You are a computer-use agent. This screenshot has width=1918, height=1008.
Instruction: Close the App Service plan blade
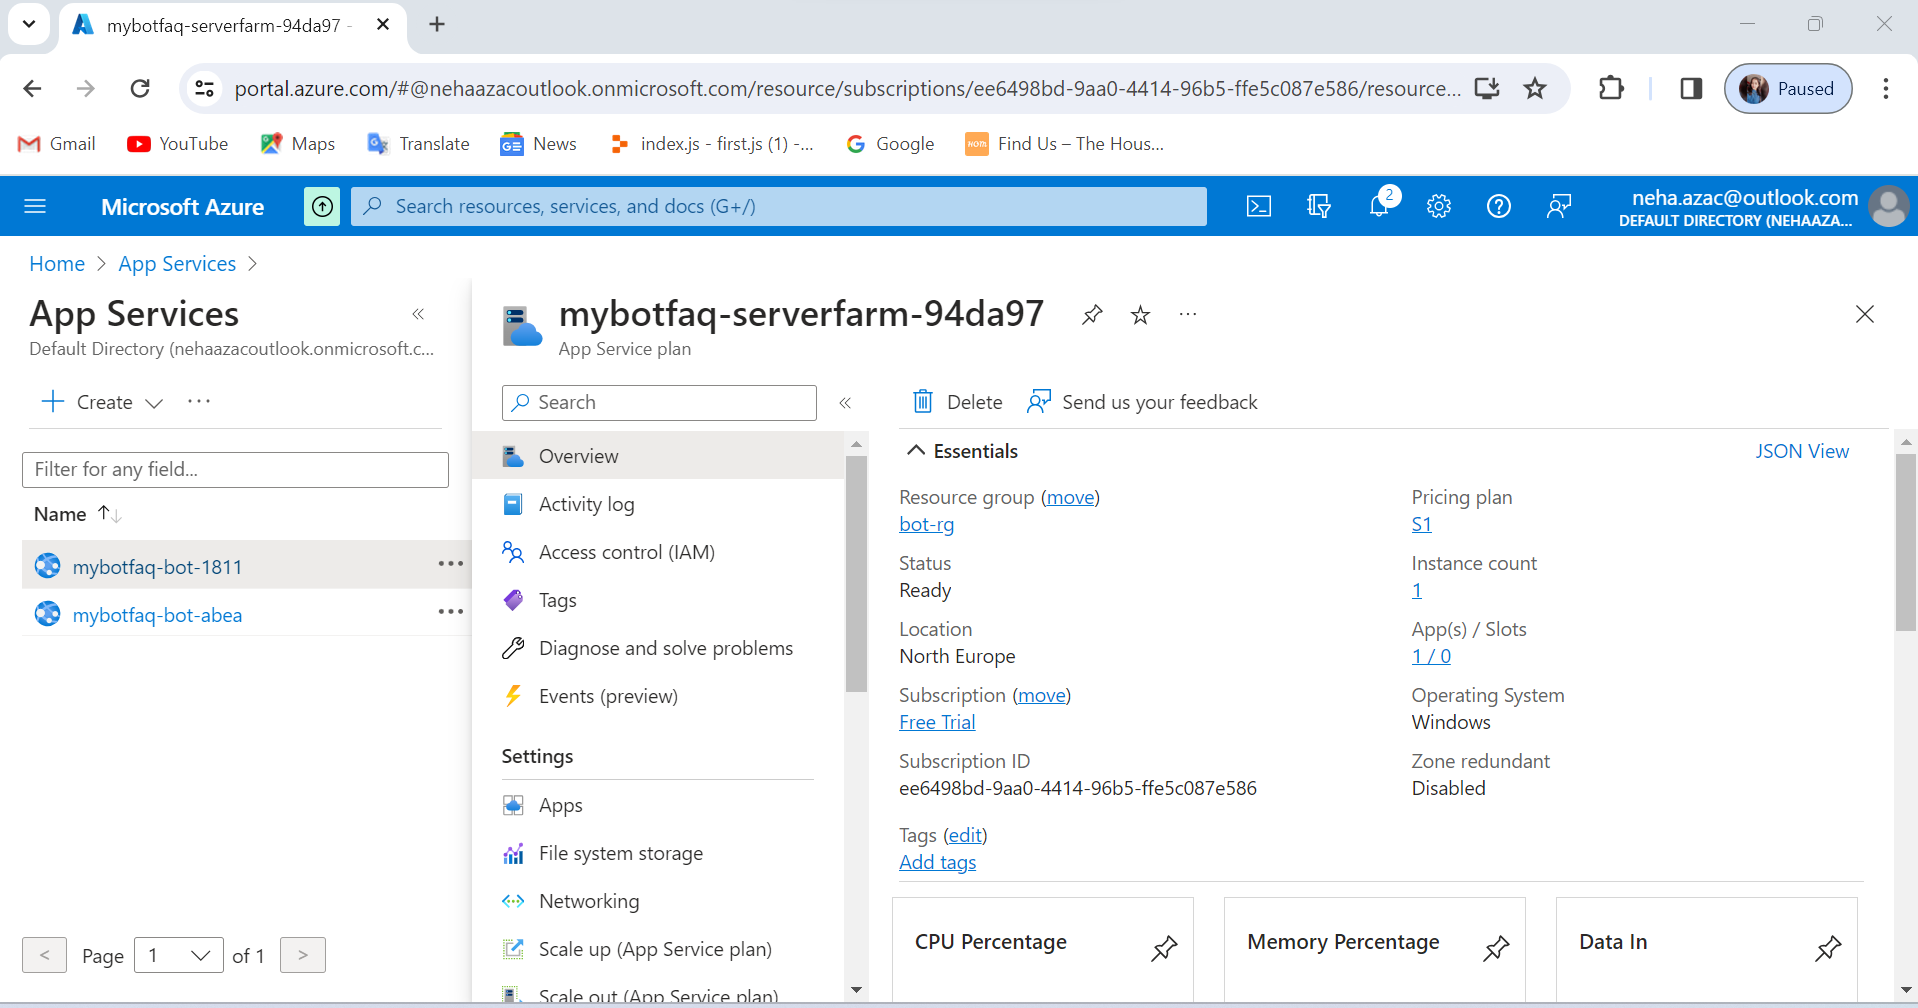[x=1865, y=314]
